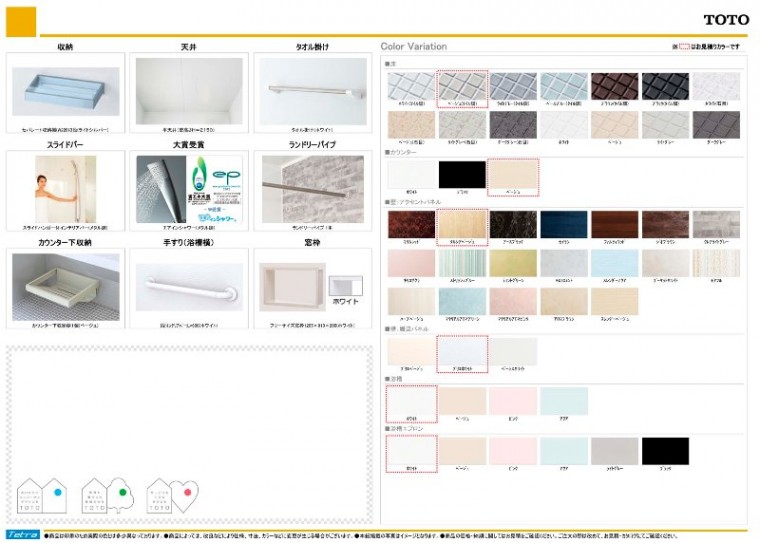760x542 pixels.
Task: Open the ランドリーパイプ laundry pipe image
Action: pos(313,189)
